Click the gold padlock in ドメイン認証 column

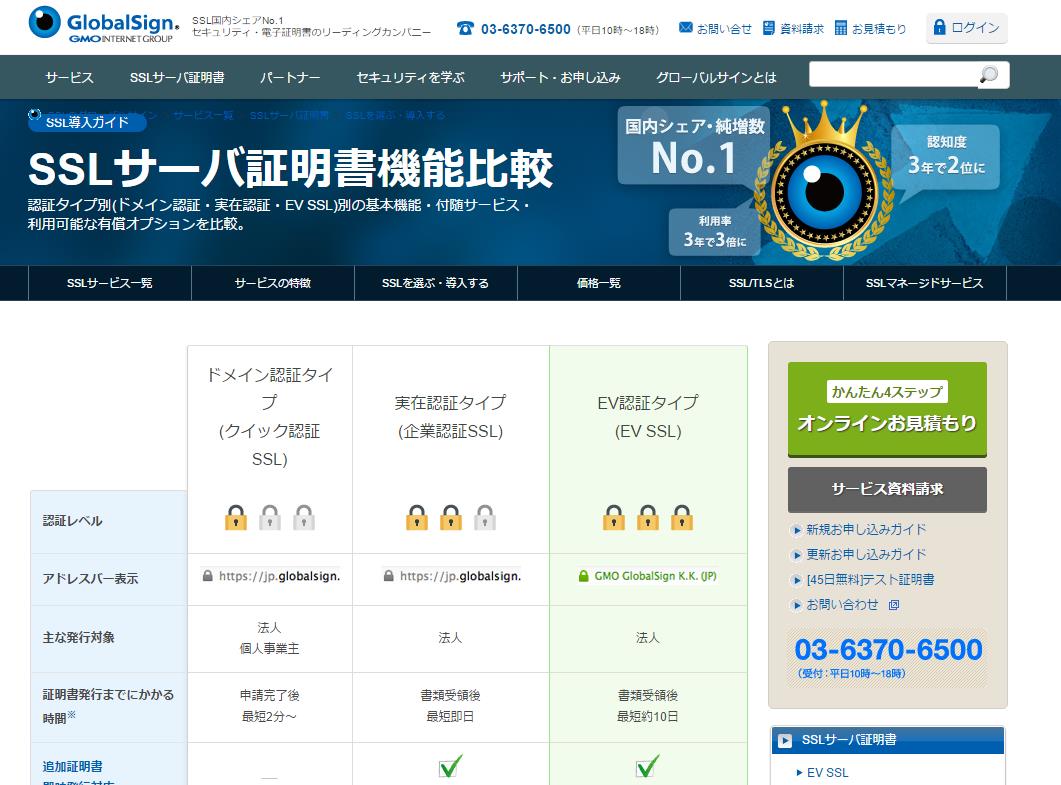coord(235,518)
